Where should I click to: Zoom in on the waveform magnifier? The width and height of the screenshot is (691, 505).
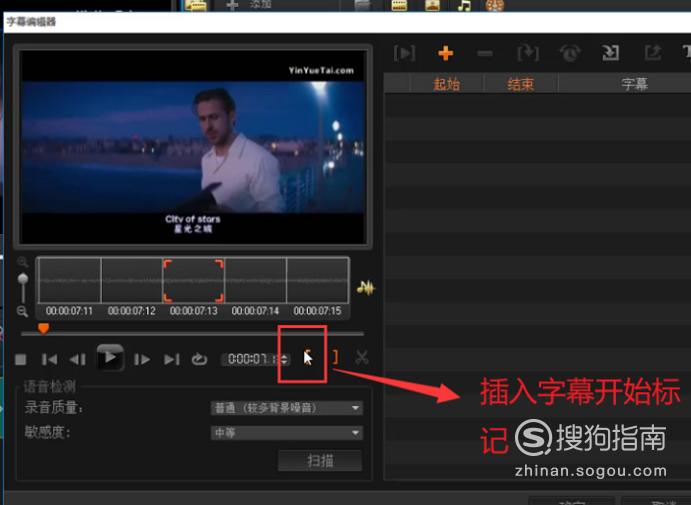tap(22, 263)
